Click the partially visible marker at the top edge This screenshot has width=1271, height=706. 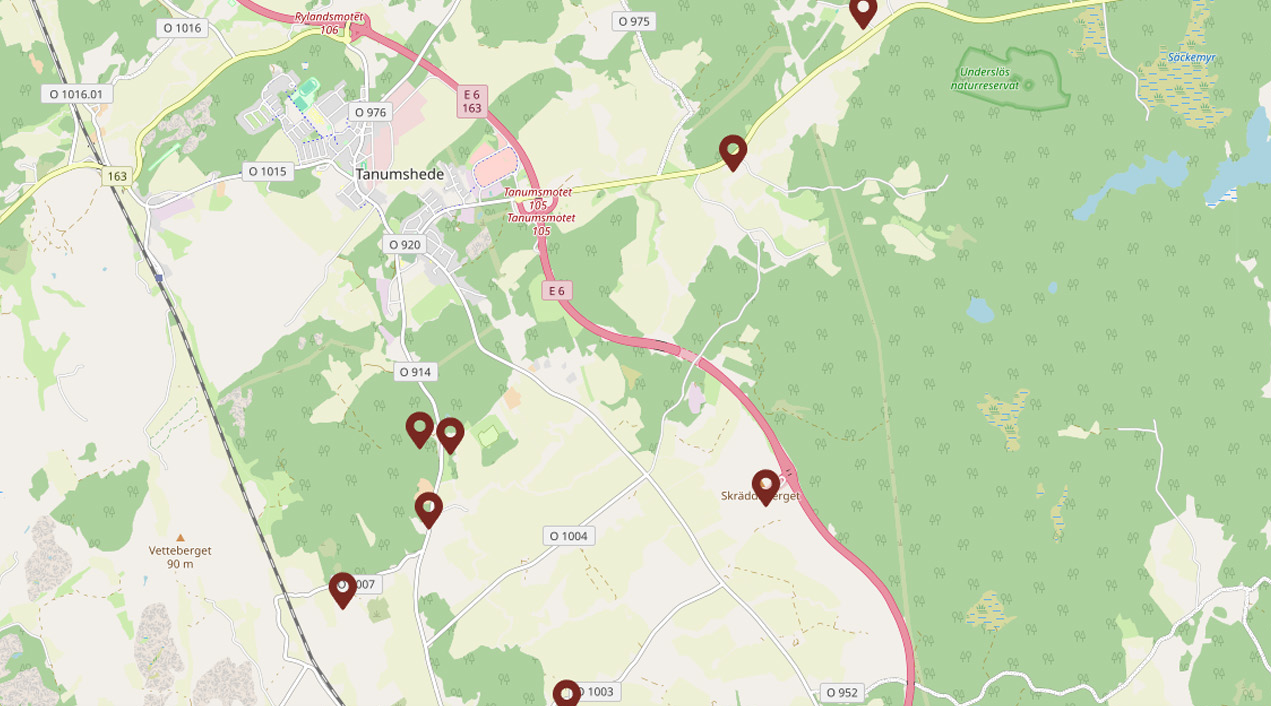pyautogui.click(x=863, y=13)
